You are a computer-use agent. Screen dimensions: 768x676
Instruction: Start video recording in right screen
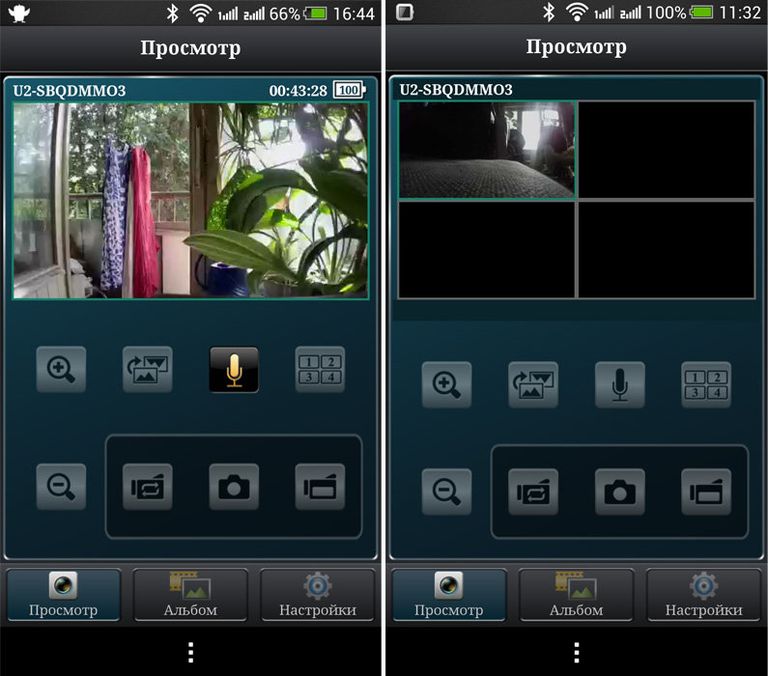(x=706, y=492)
